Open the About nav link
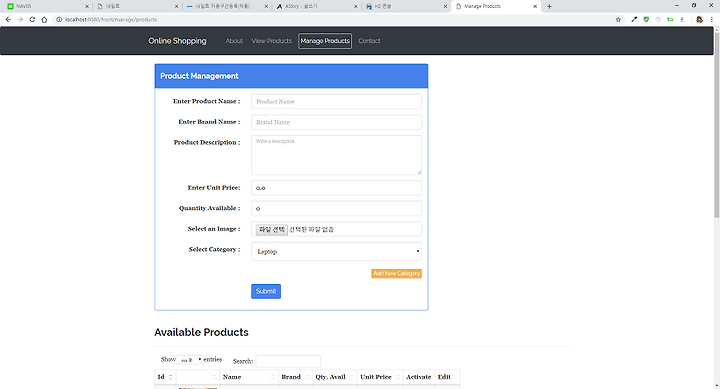This screenshot has width=720, height=389. pos(234,41)
